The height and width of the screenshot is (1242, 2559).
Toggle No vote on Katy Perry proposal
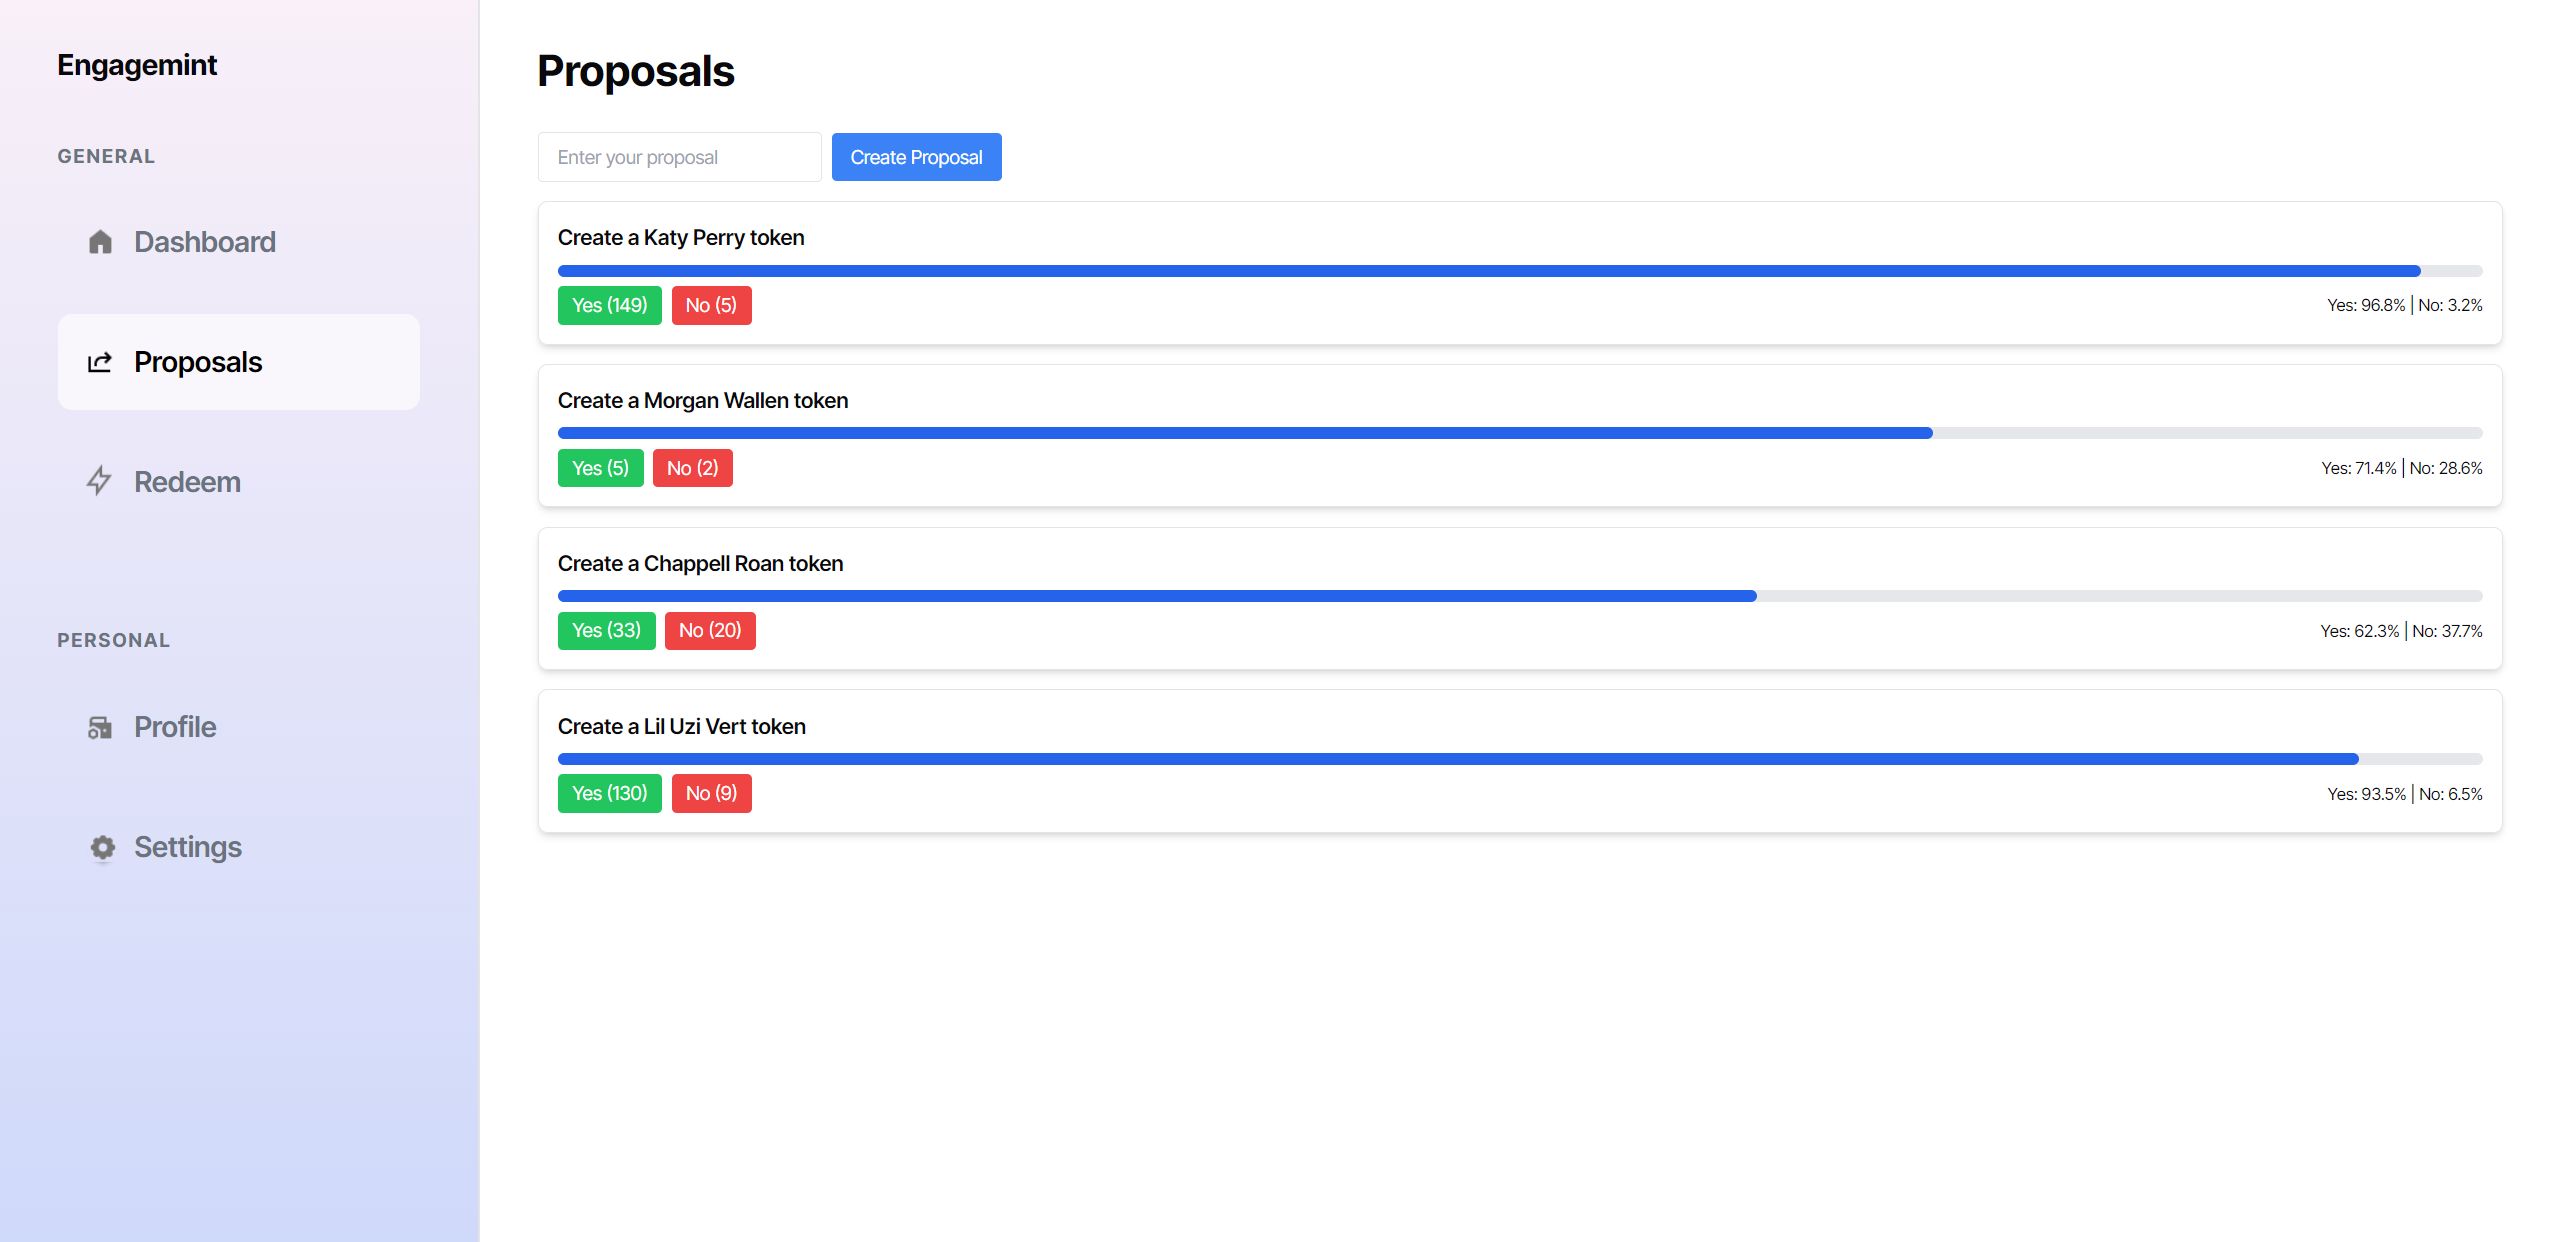pyautogui.click(x=712, y=305)
